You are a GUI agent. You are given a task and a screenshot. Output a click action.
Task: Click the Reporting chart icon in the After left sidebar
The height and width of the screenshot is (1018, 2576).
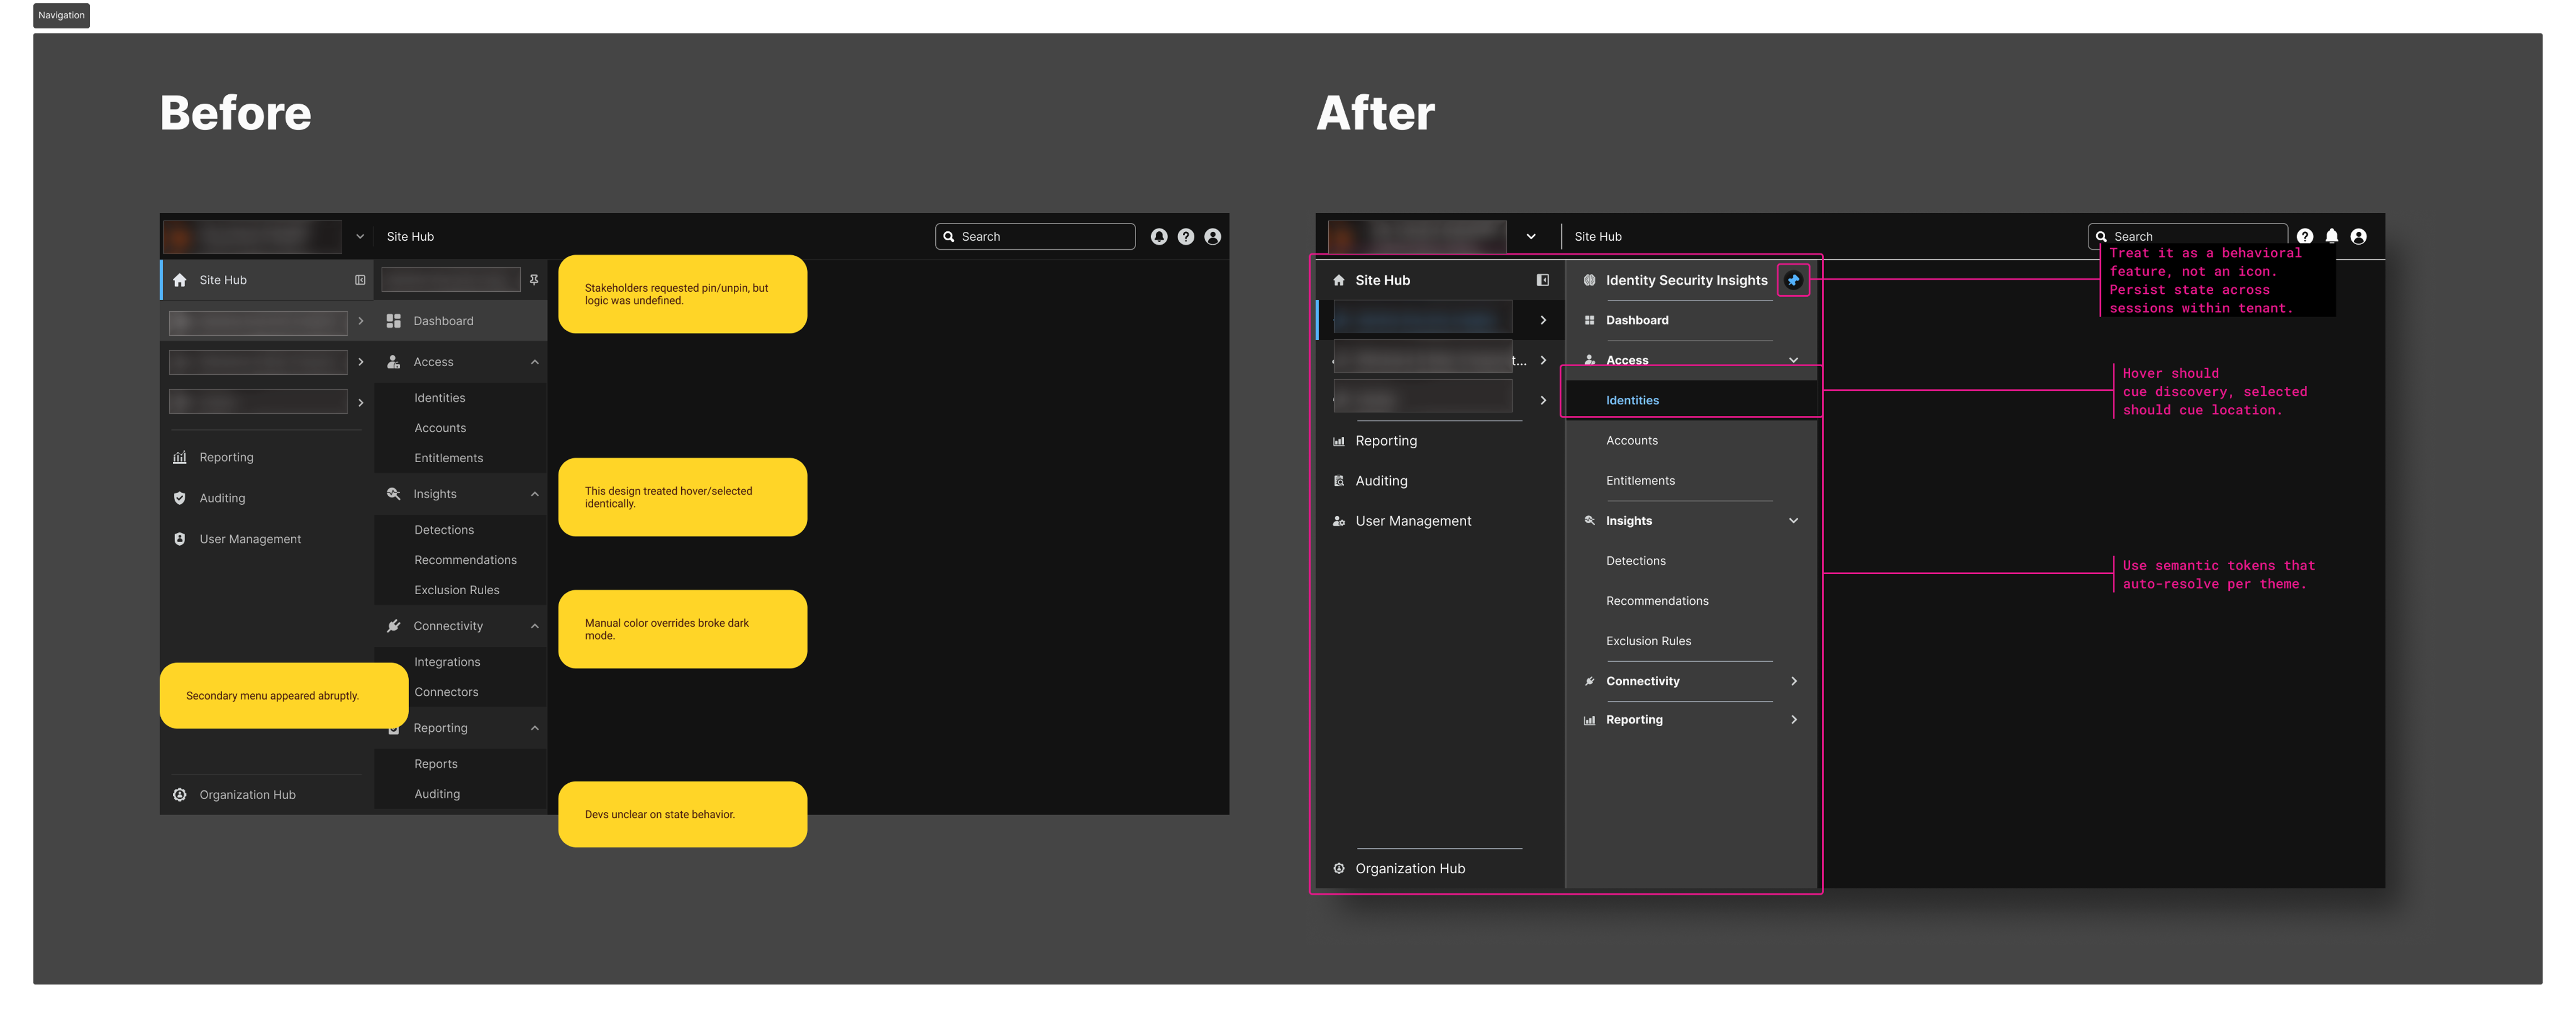1339,441
